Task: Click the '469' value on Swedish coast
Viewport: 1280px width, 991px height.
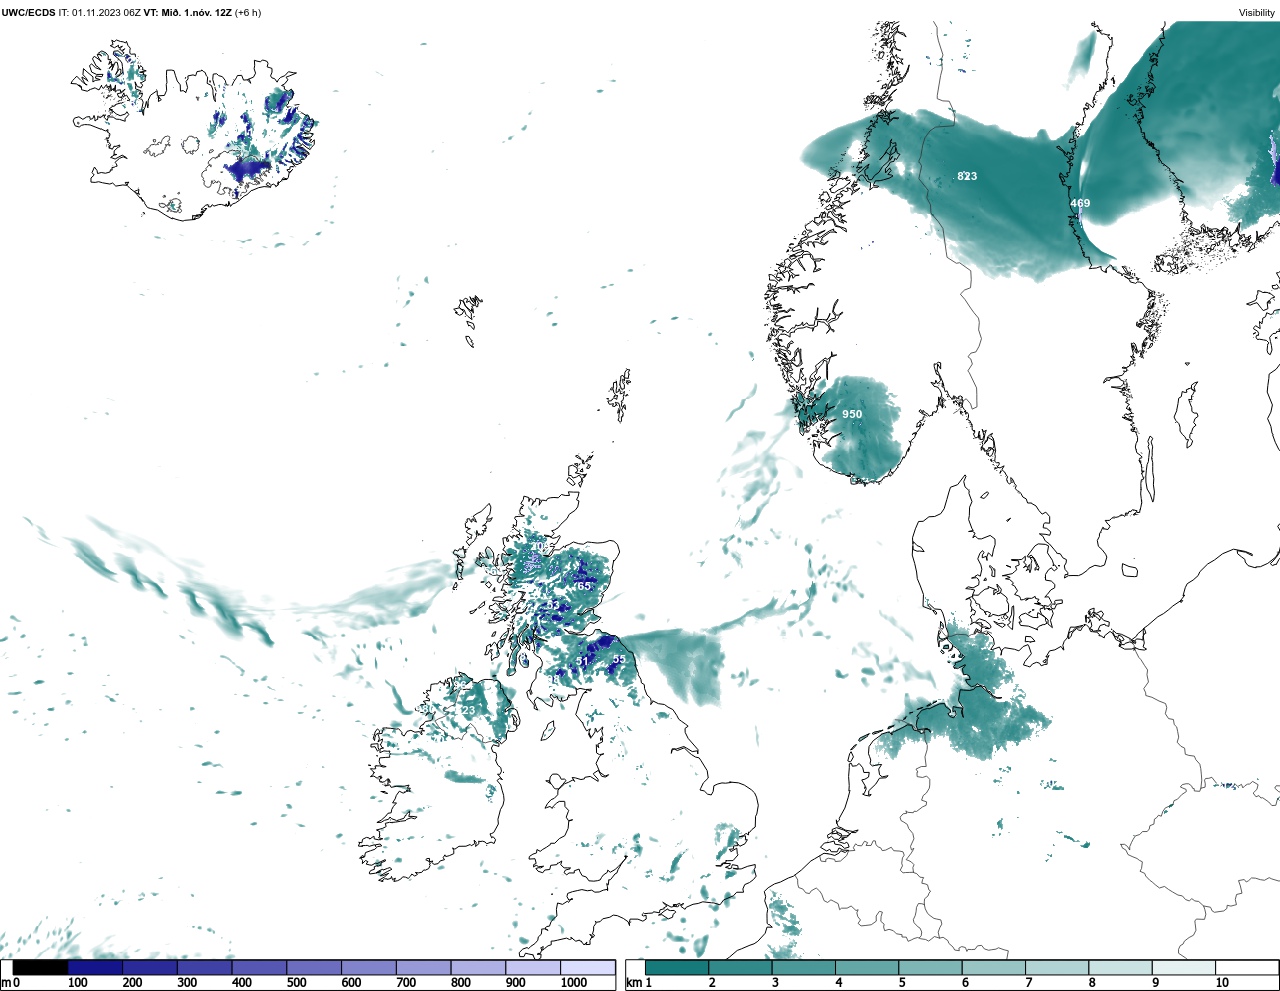Action: [x=1080, y=203]
